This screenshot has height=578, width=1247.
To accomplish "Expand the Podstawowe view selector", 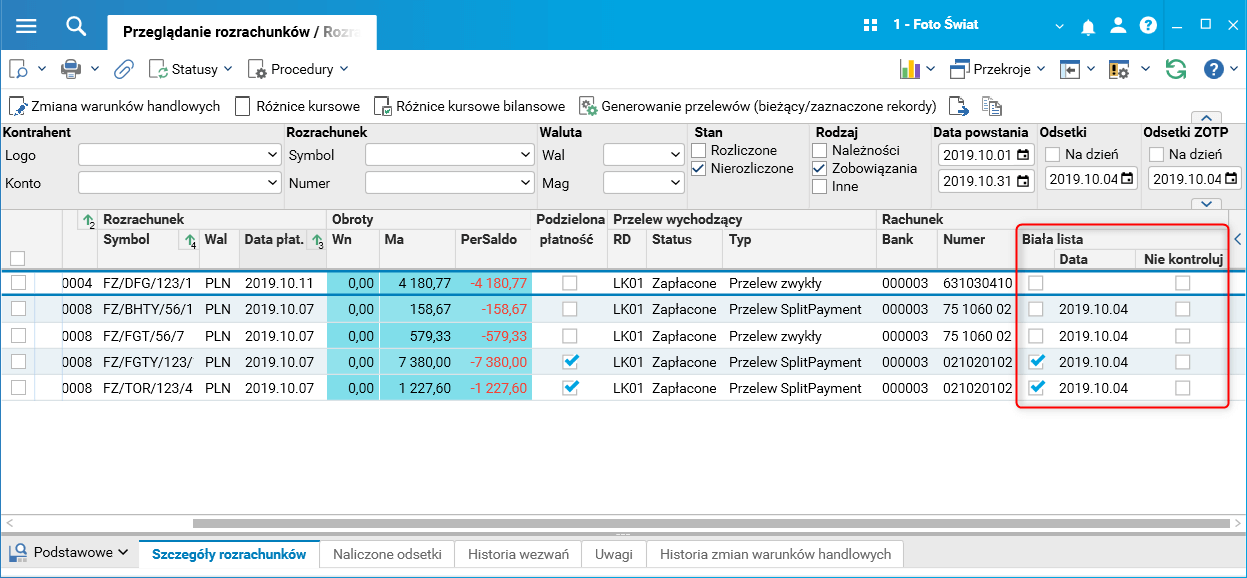I will pyautogui.click(x=69, y=552).
